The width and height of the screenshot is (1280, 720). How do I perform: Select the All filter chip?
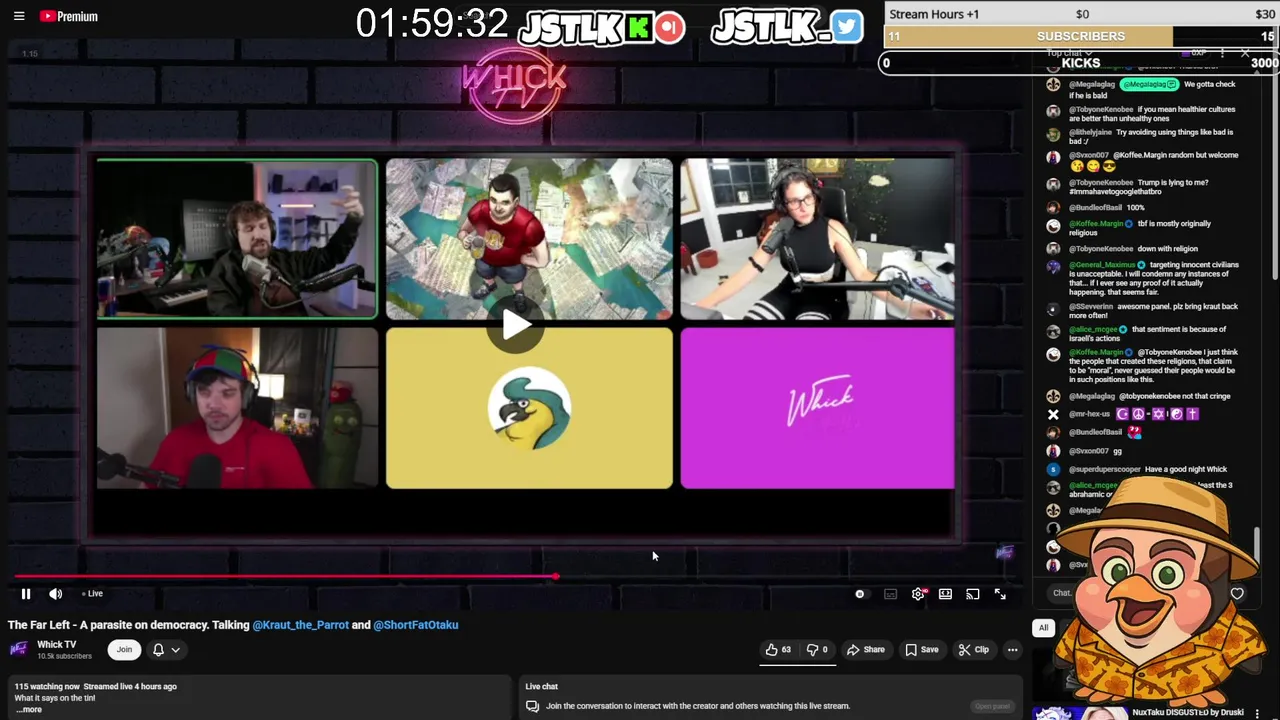tap(1043, 628)
